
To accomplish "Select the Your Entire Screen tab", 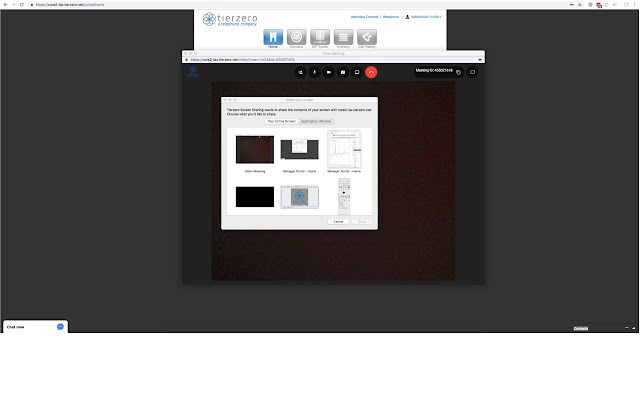I will pos(281,121).
